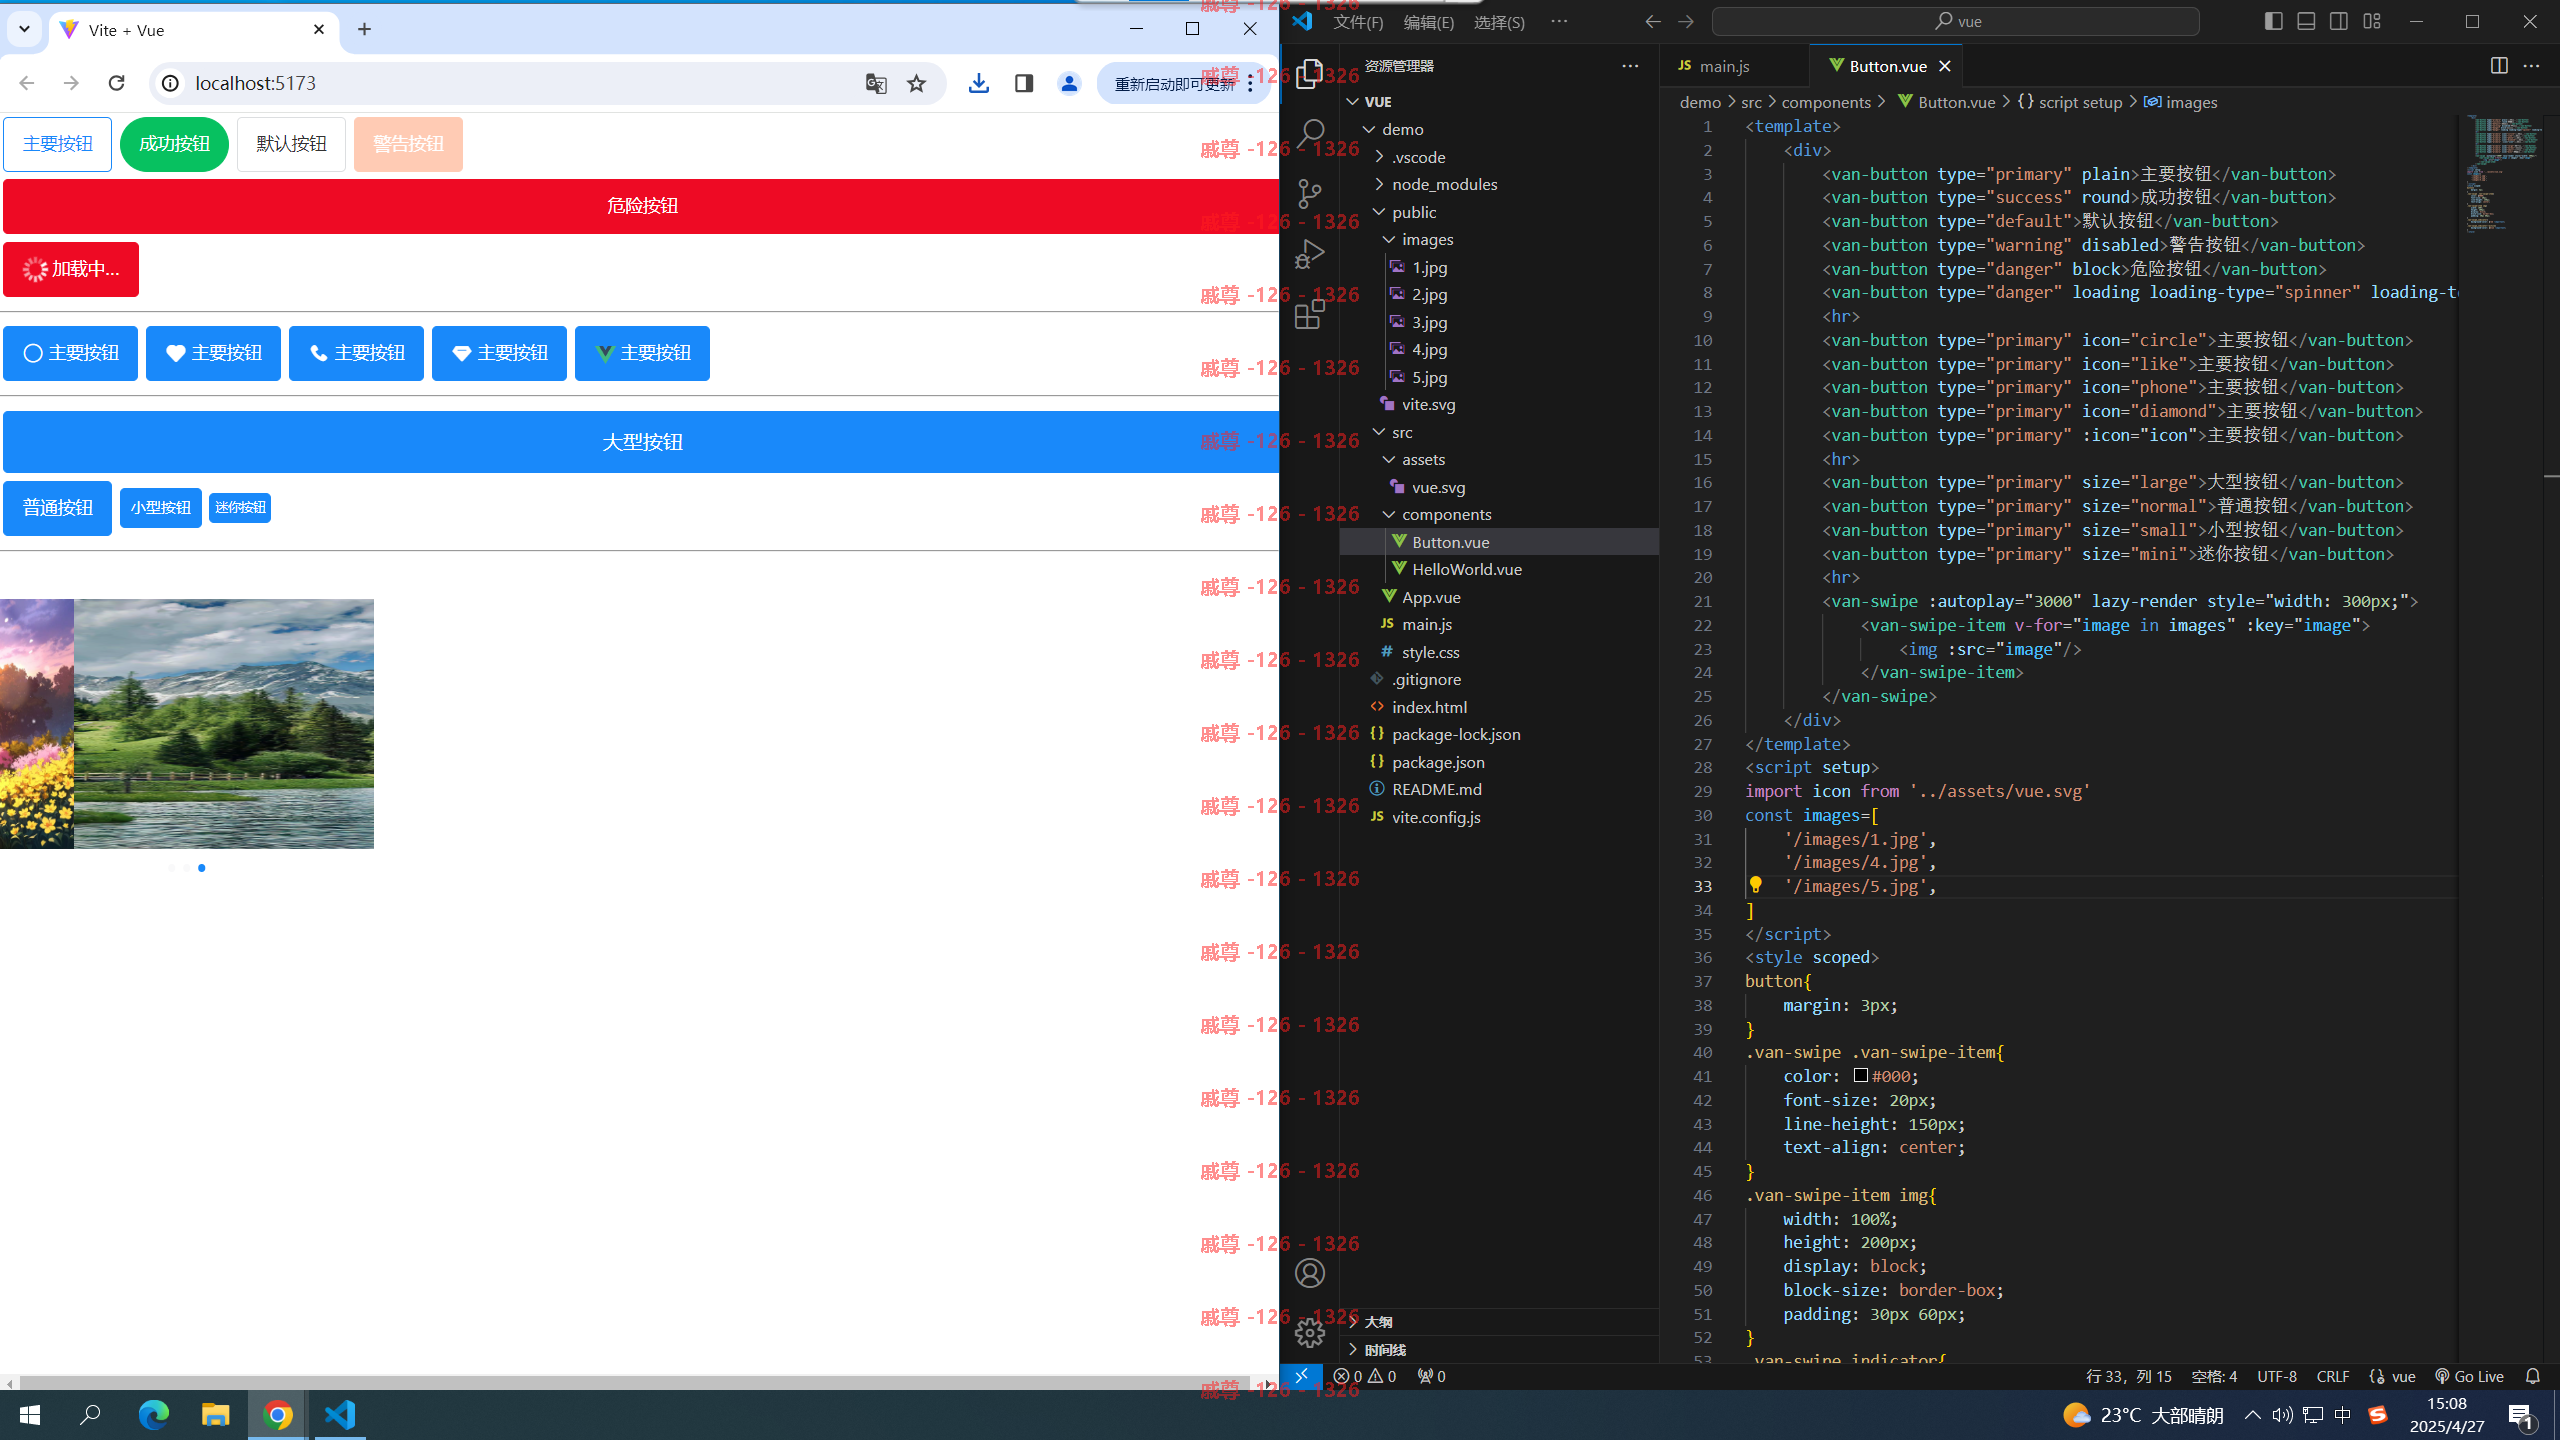This screenshot has height=1440, width=2560.
Task: Open the Source Control view icon
Action: [1309, 194]
